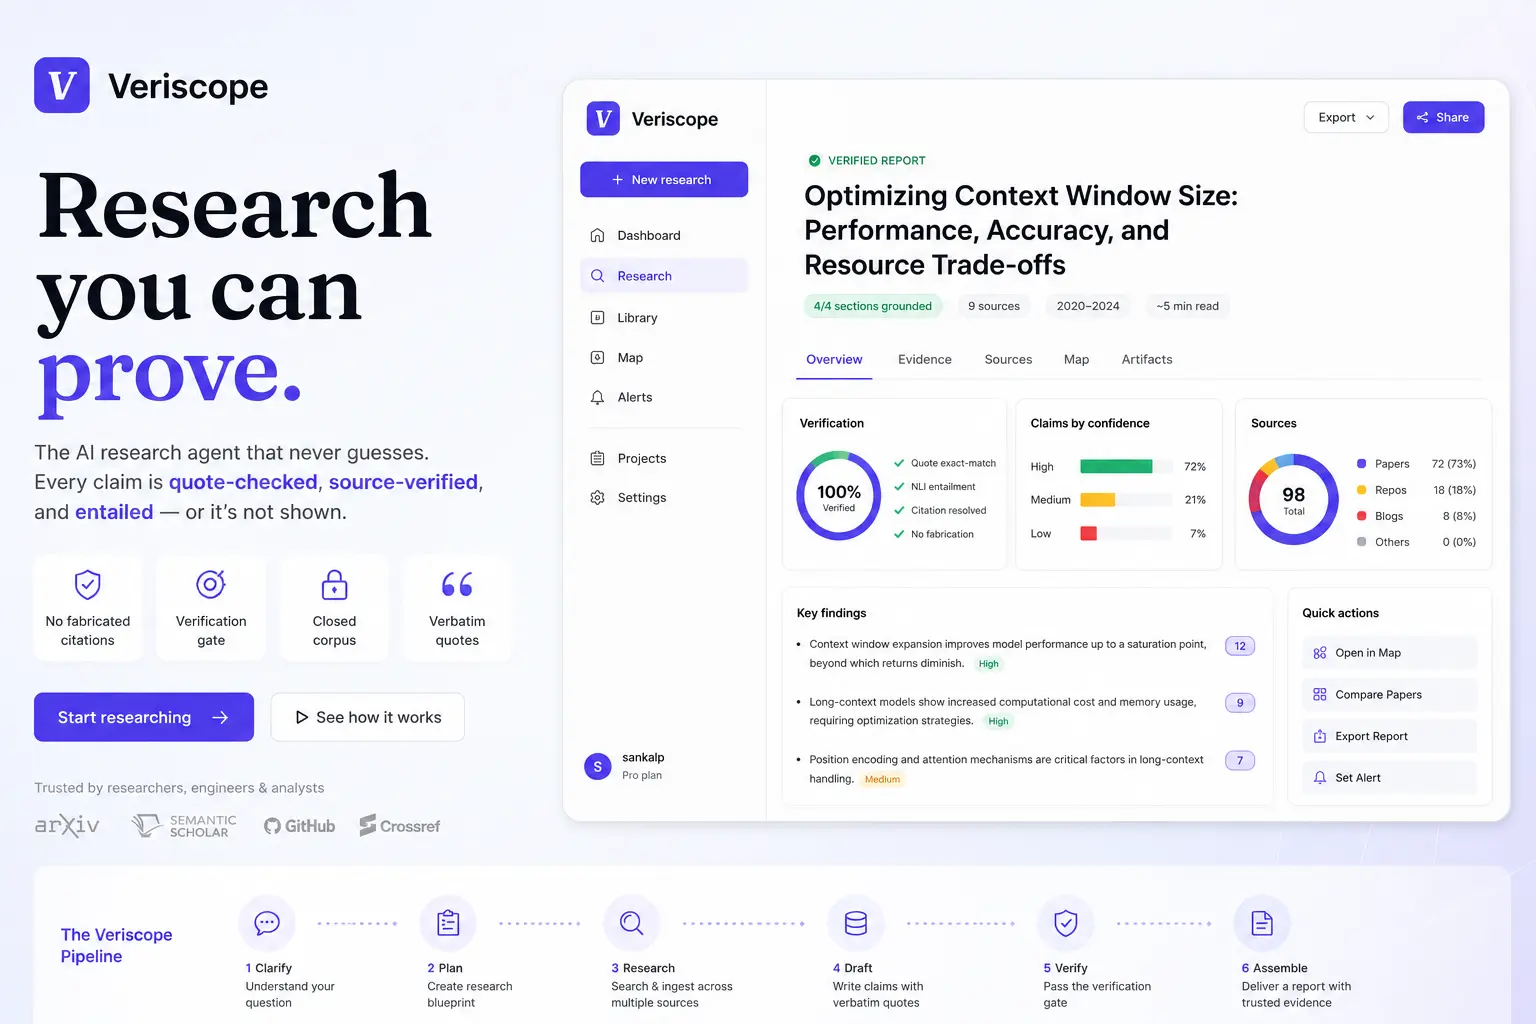This screenshot has height=1024, width=1536.
Task: Click the Compare Papers quick action
Action: coord(1389,695)
